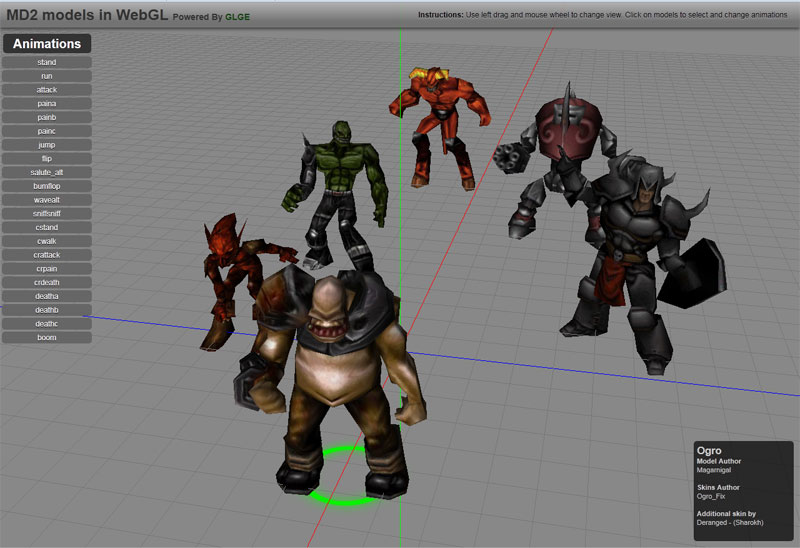The width and height of the screenshot is (800, 548).
Task: Select the salute_alt animation
Action: 47,172
